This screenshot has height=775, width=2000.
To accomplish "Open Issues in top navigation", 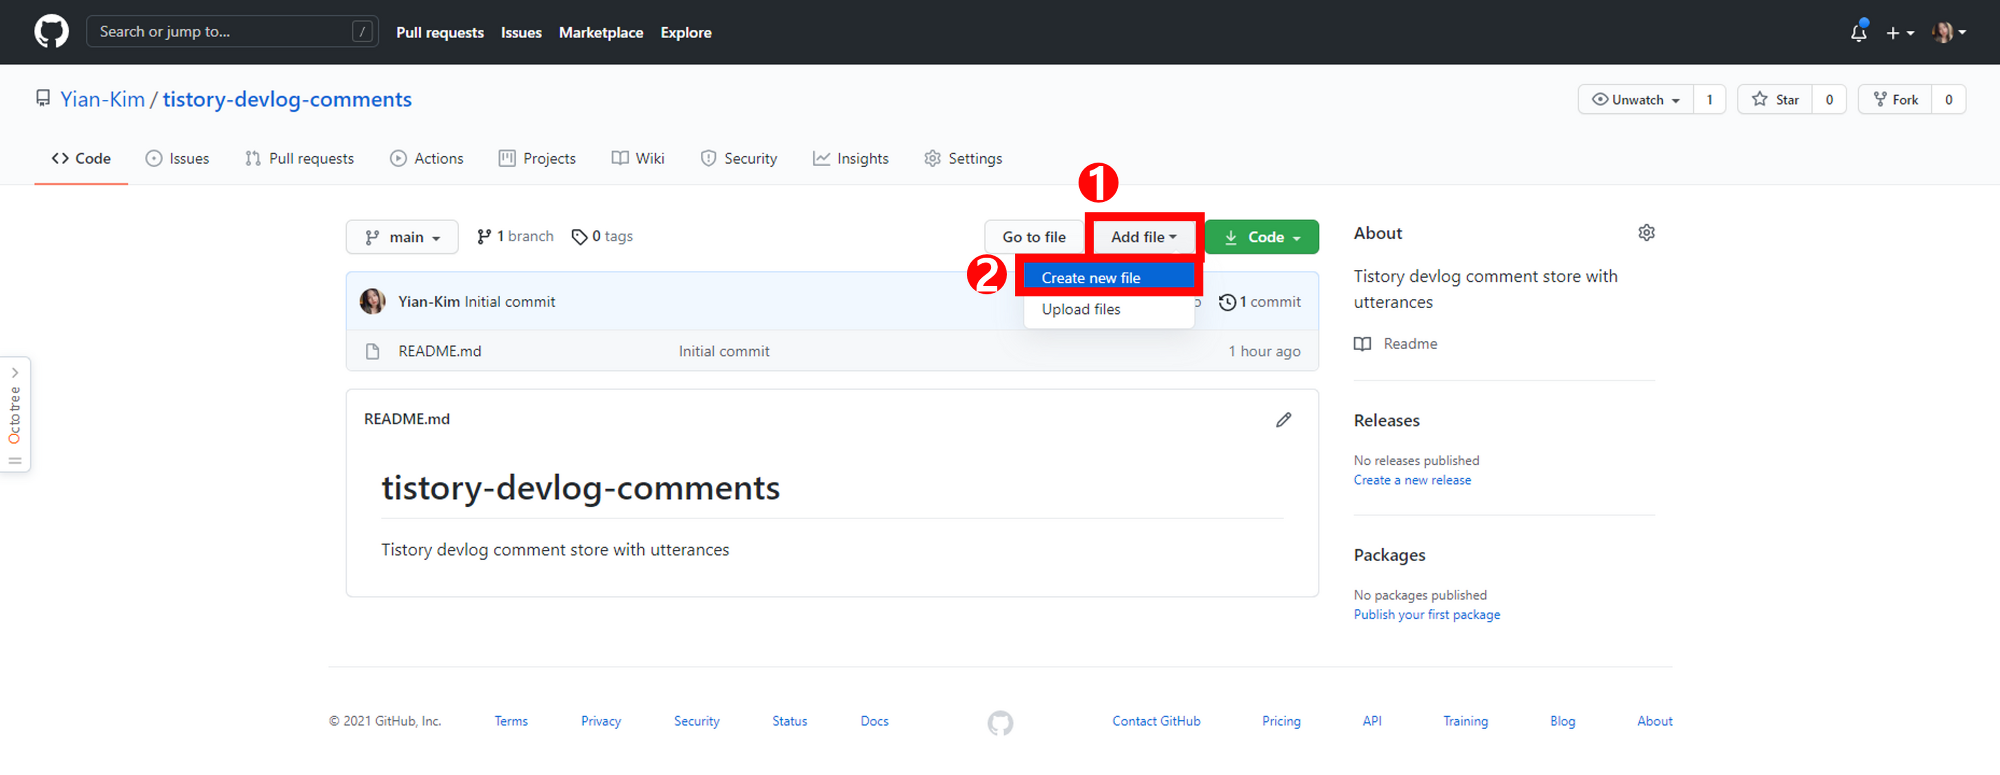I will pos(521,32).
